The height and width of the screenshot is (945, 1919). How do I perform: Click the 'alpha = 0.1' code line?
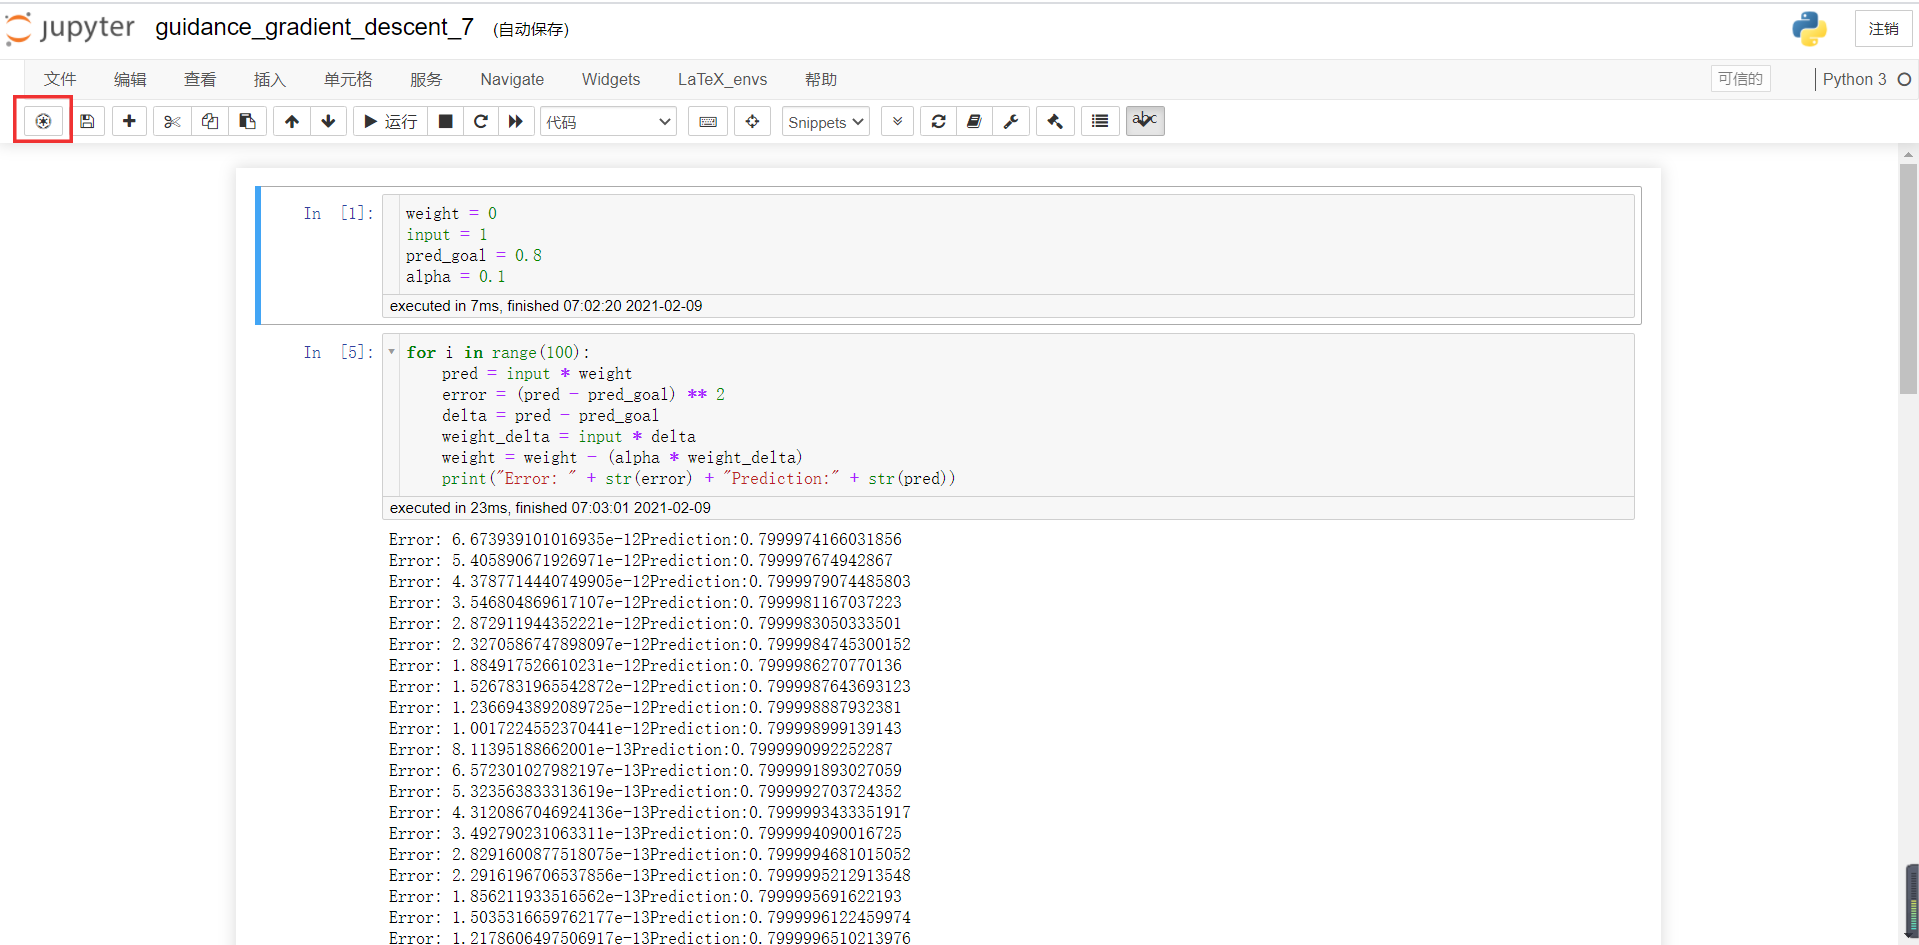[455, 276]
